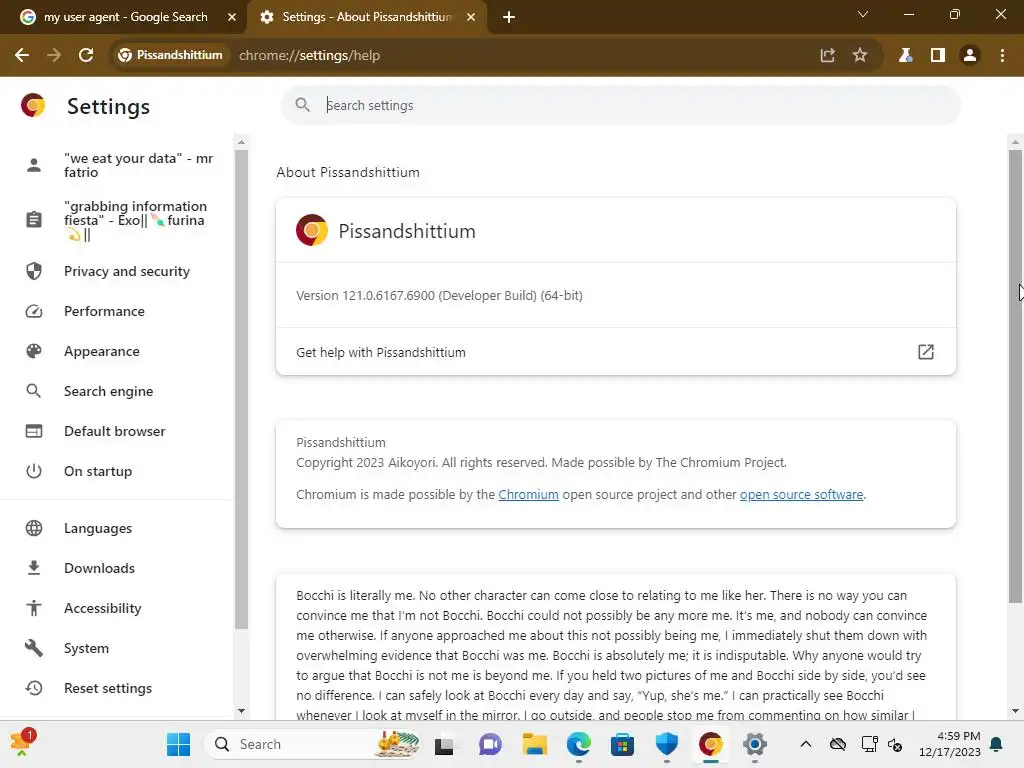Click the Pissandshittium site info chip

[x=170, y=56]
